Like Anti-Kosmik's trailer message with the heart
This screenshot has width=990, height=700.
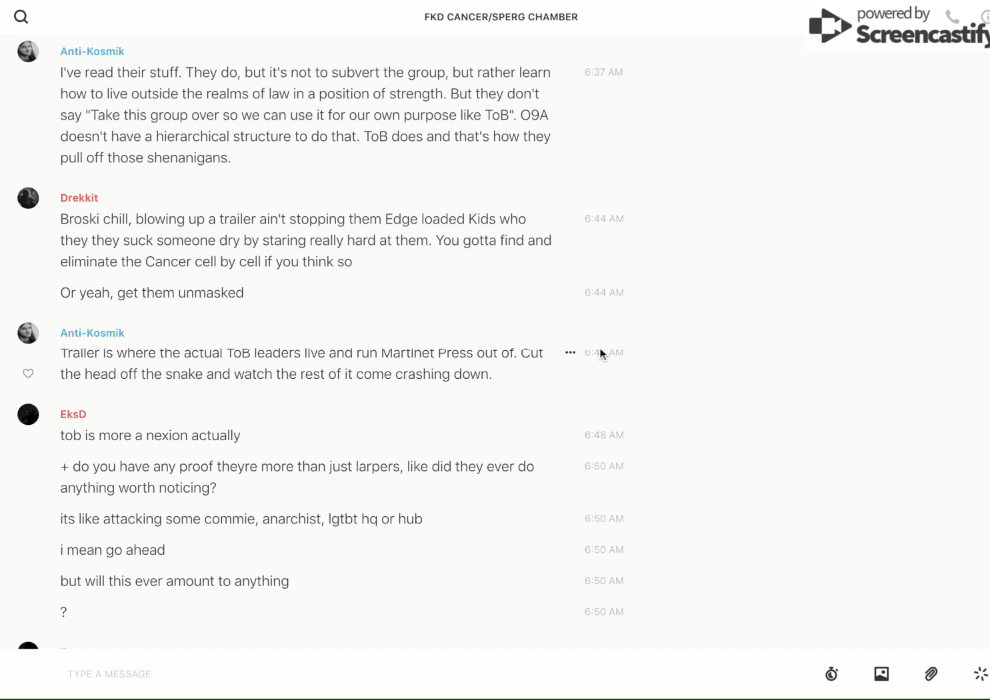tap(28, 374)
